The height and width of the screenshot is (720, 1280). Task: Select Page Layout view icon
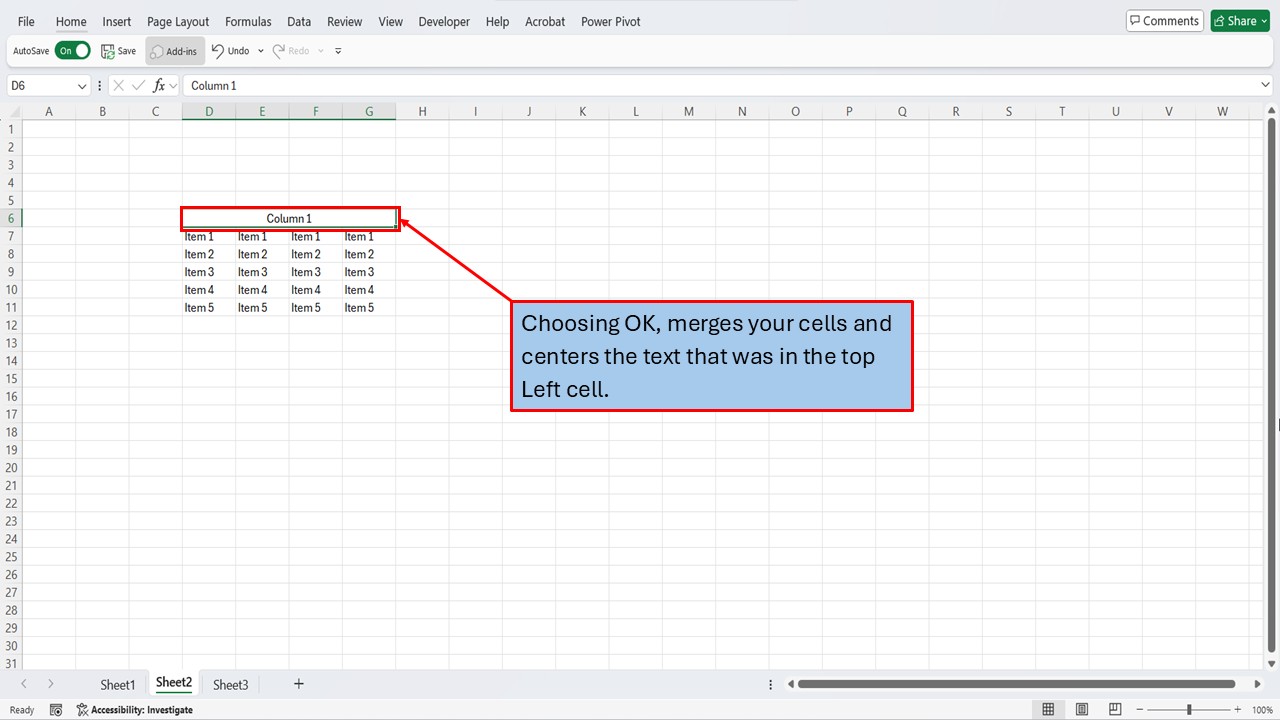click(x=1081, y=708)
